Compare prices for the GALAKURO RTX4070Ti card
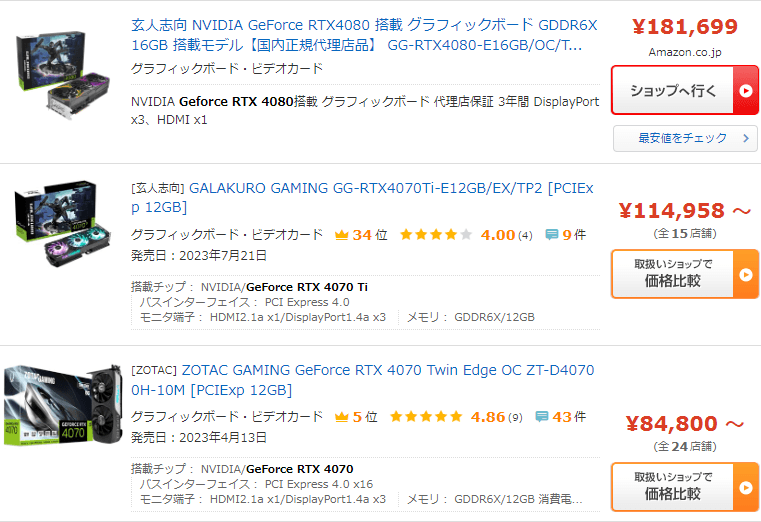 click(685, 274)
